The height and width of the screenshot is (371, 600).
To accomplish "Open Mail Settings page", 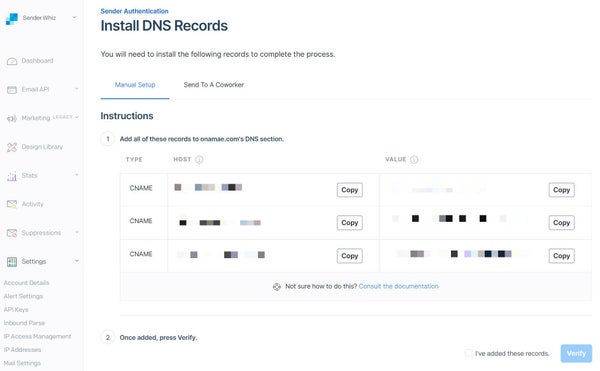I will (x=22, y=363).
